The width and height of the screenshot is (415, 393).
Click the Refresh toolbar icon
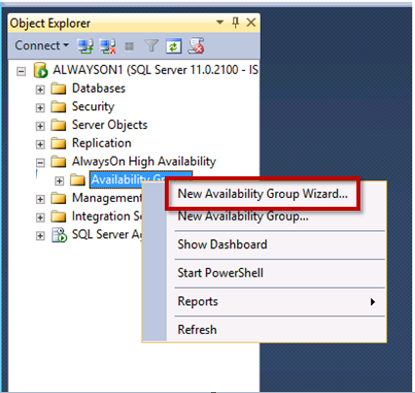(x=174, y=46)
